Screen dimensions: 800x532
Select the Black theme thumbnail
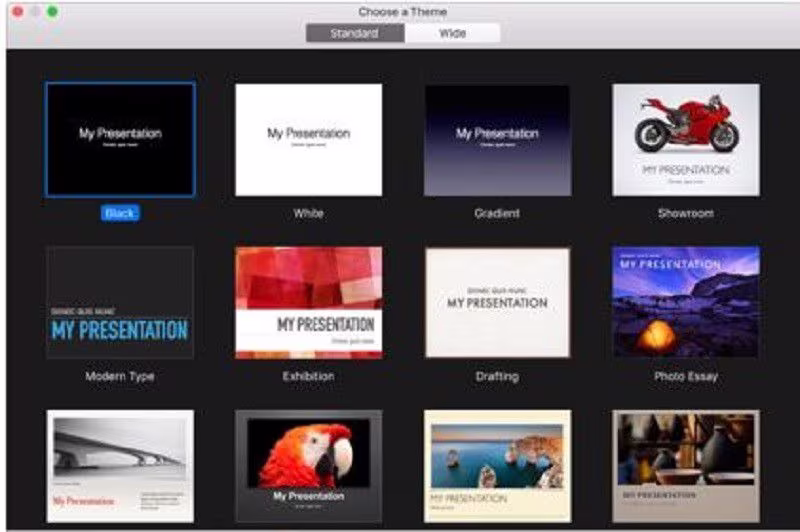click(120, 140)
